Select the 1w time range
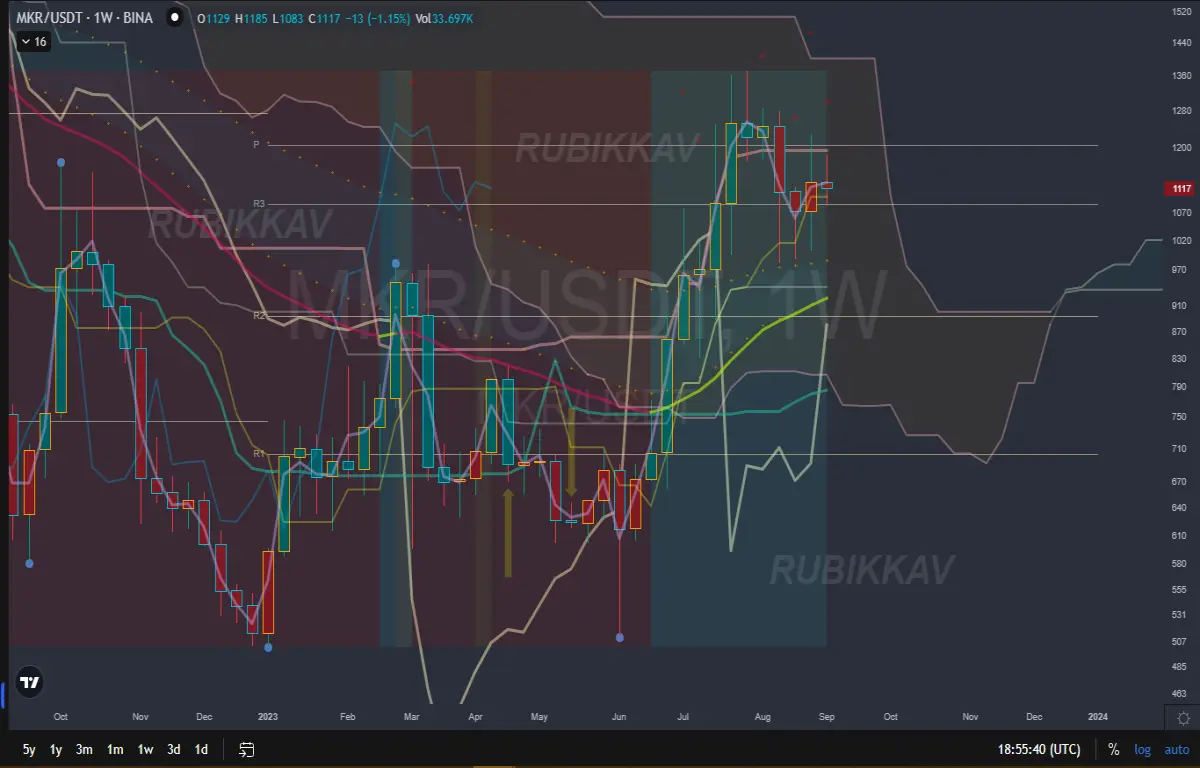 pos(145,749)
